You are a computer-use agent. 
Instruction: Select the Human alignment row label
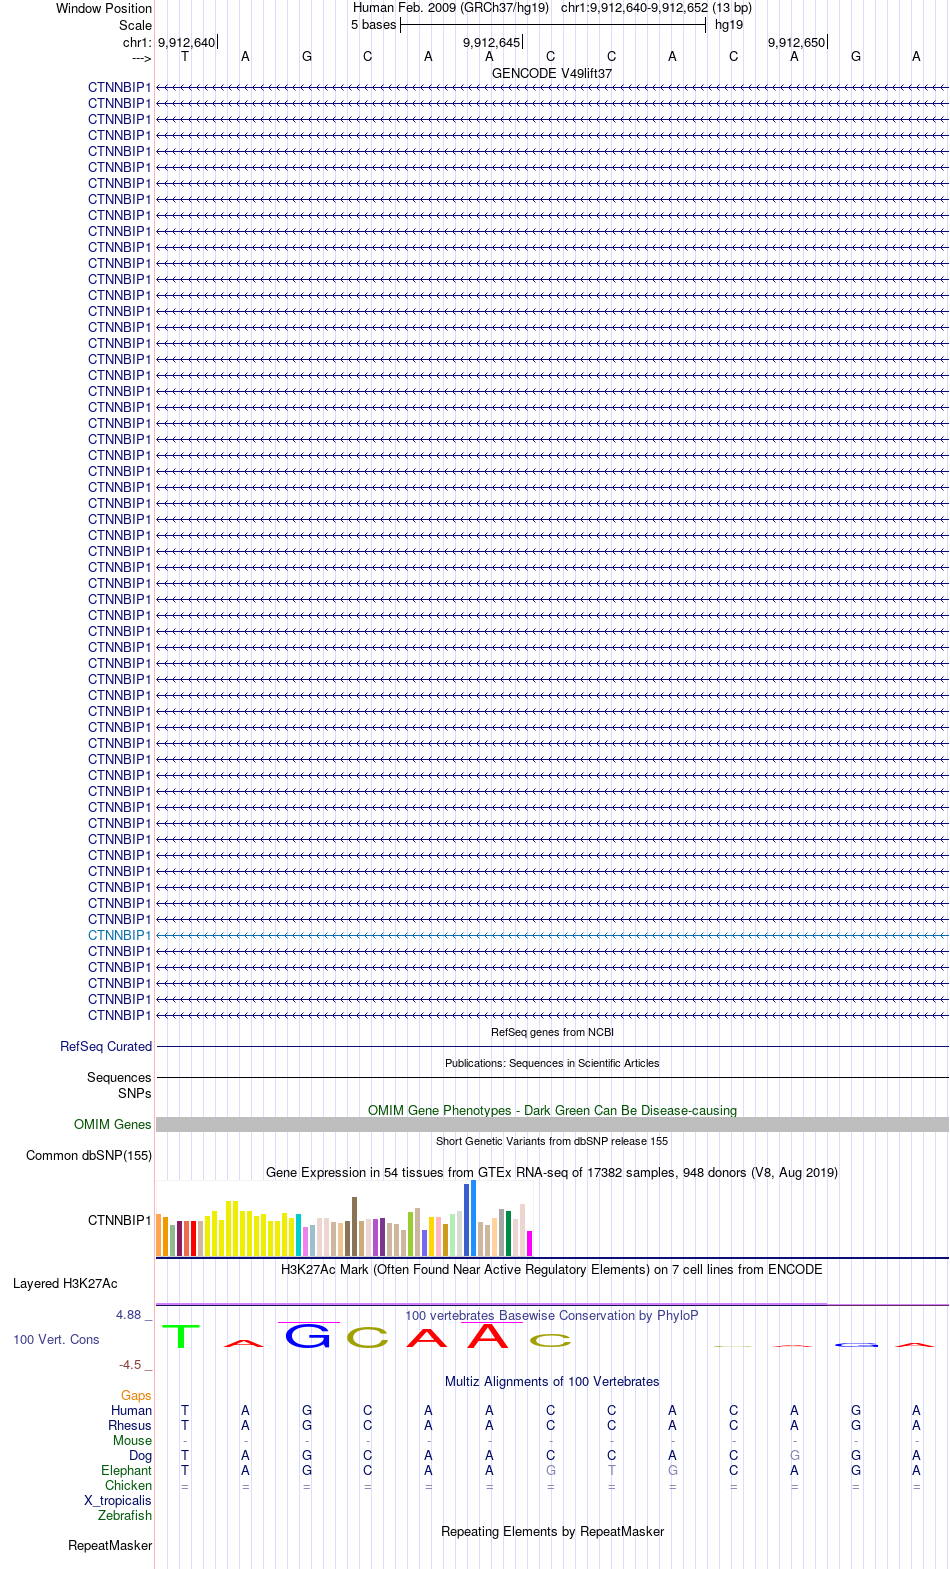click(x=131, y=1410)
